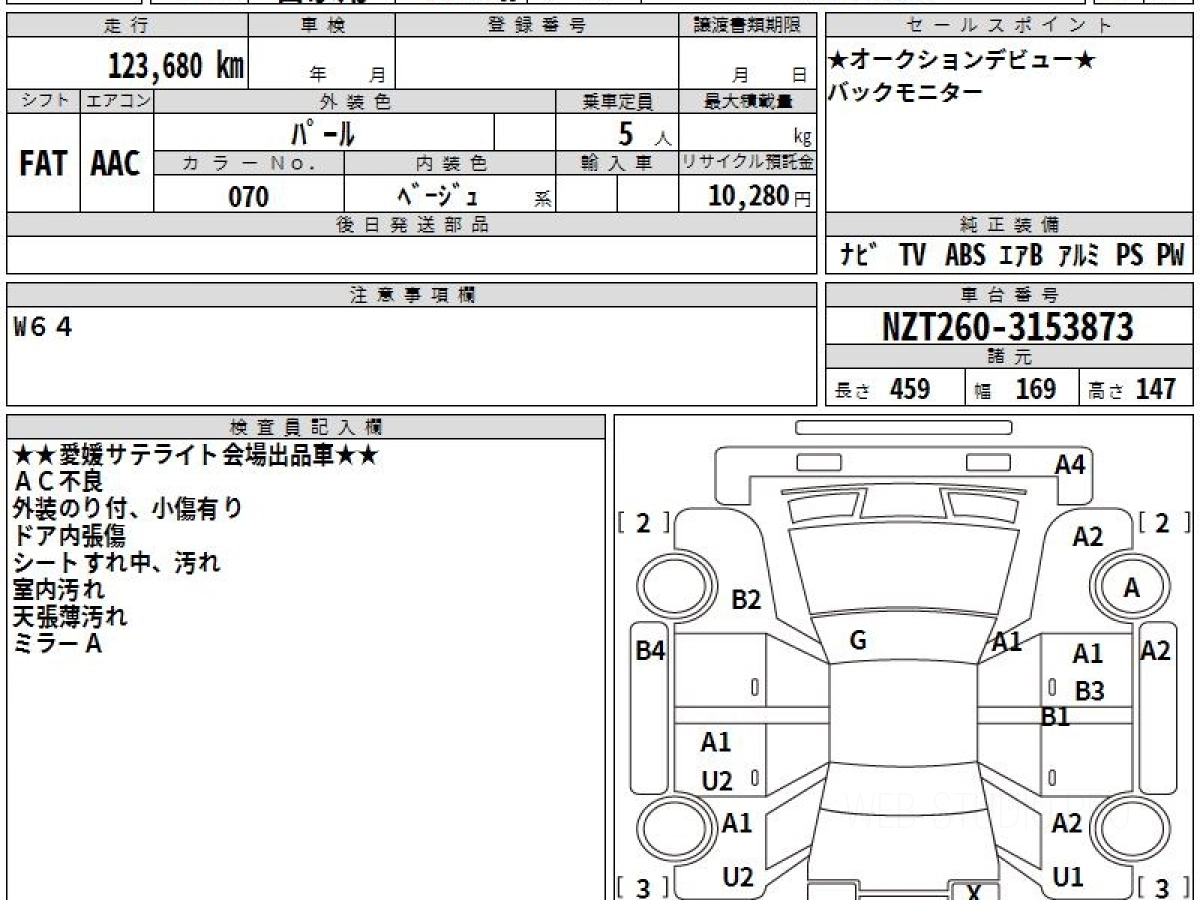
Task: Click the 外装色 header
Action: tap(355, 101)
